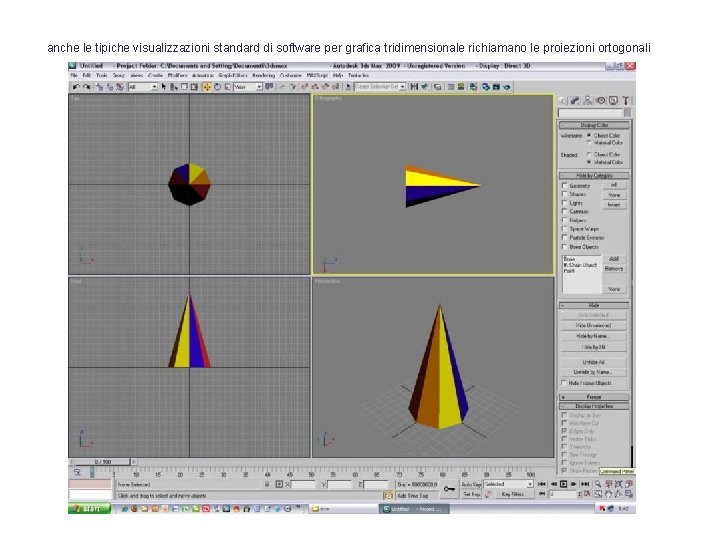
Task: Tick the Lights hide-by-category checkbox
Action: click(564, 203)
